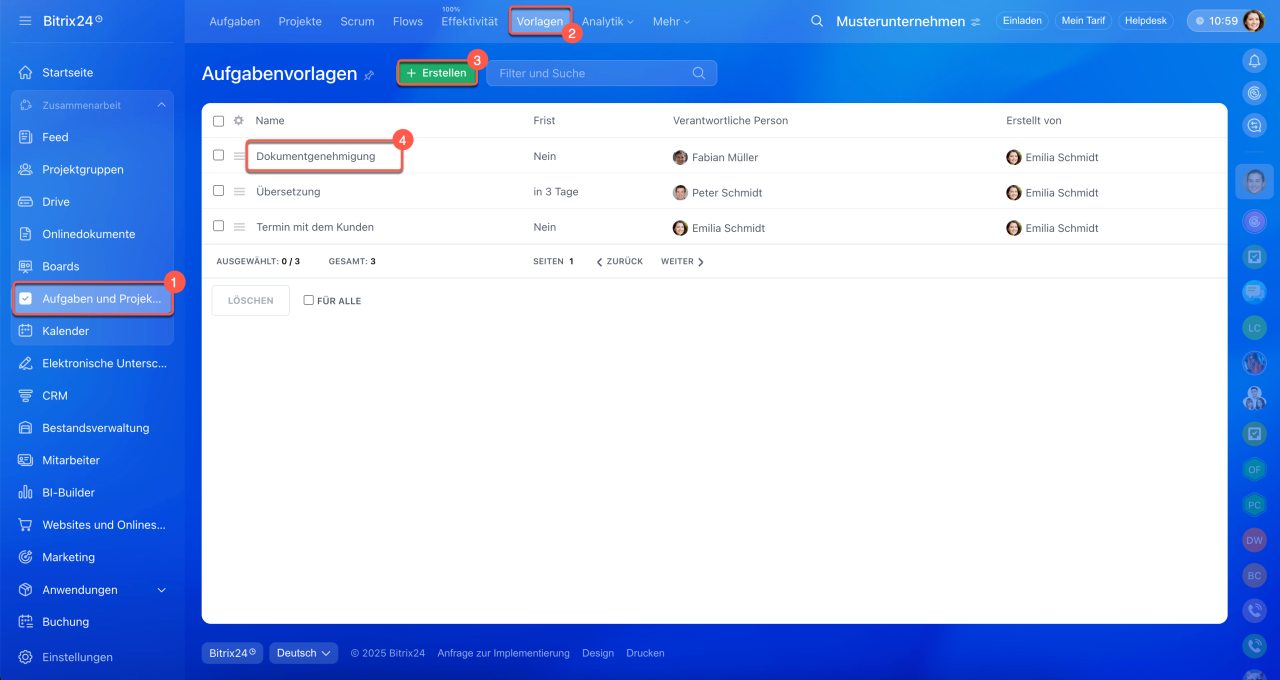
Task: Enable the Für alle checkbox
Action: tap(308, 300)
